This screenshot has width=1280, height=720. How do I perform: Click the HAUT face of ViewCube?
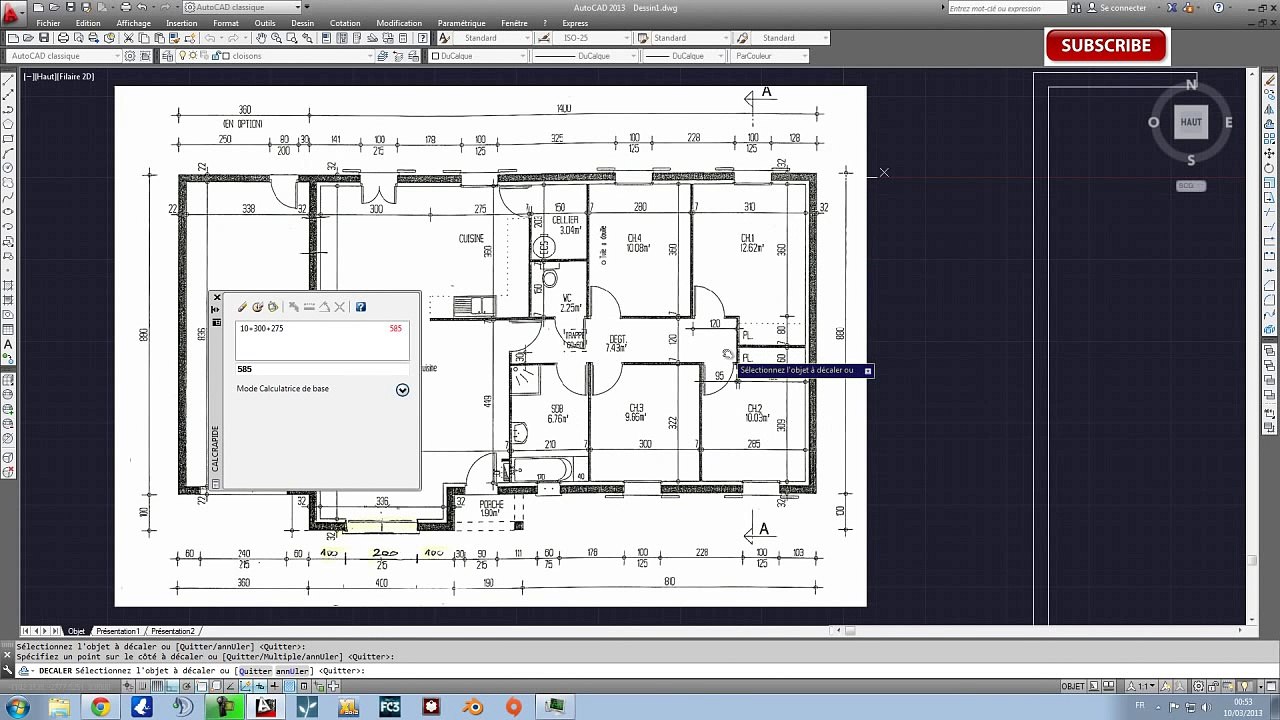click(1191, 122)
